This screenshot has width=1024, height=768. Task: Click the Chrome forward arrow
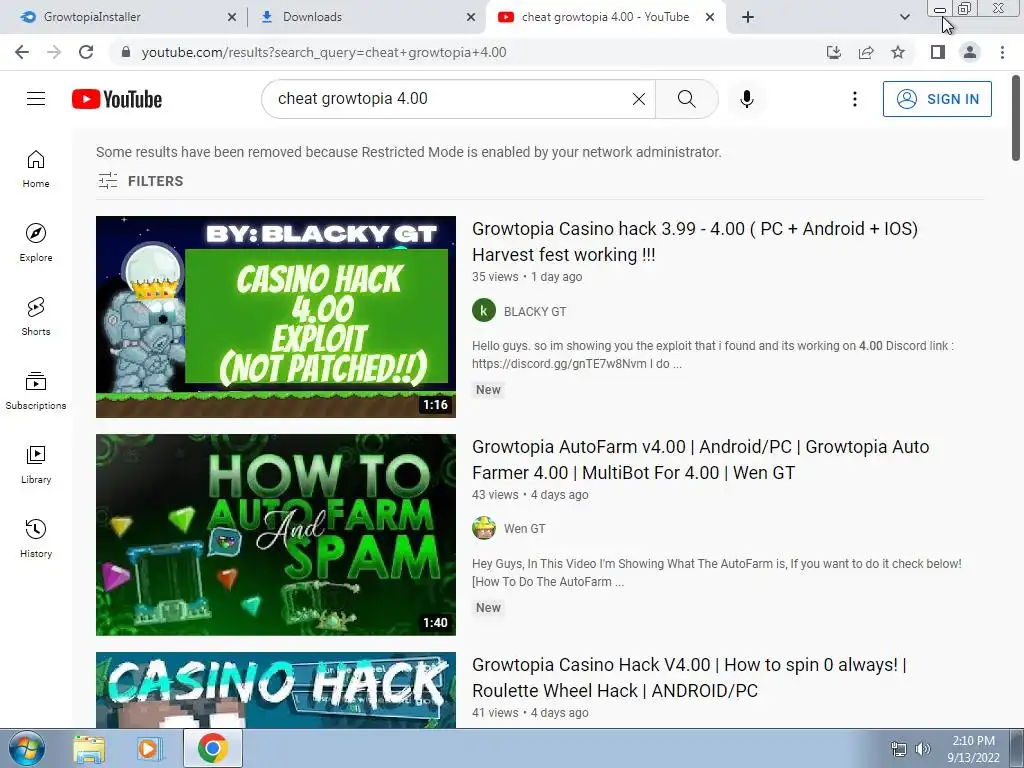tap(54, 52)
